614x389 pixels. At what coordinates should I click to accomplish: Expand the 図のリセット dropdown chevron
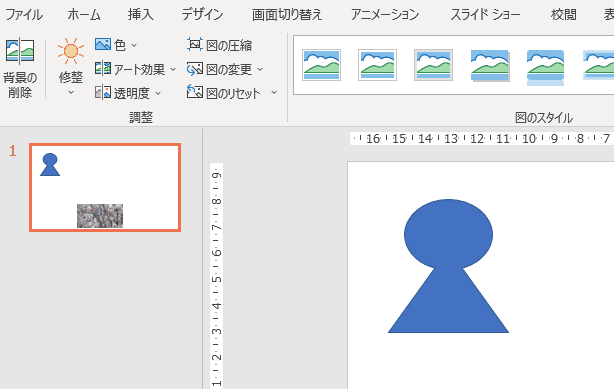click(274, 92)
